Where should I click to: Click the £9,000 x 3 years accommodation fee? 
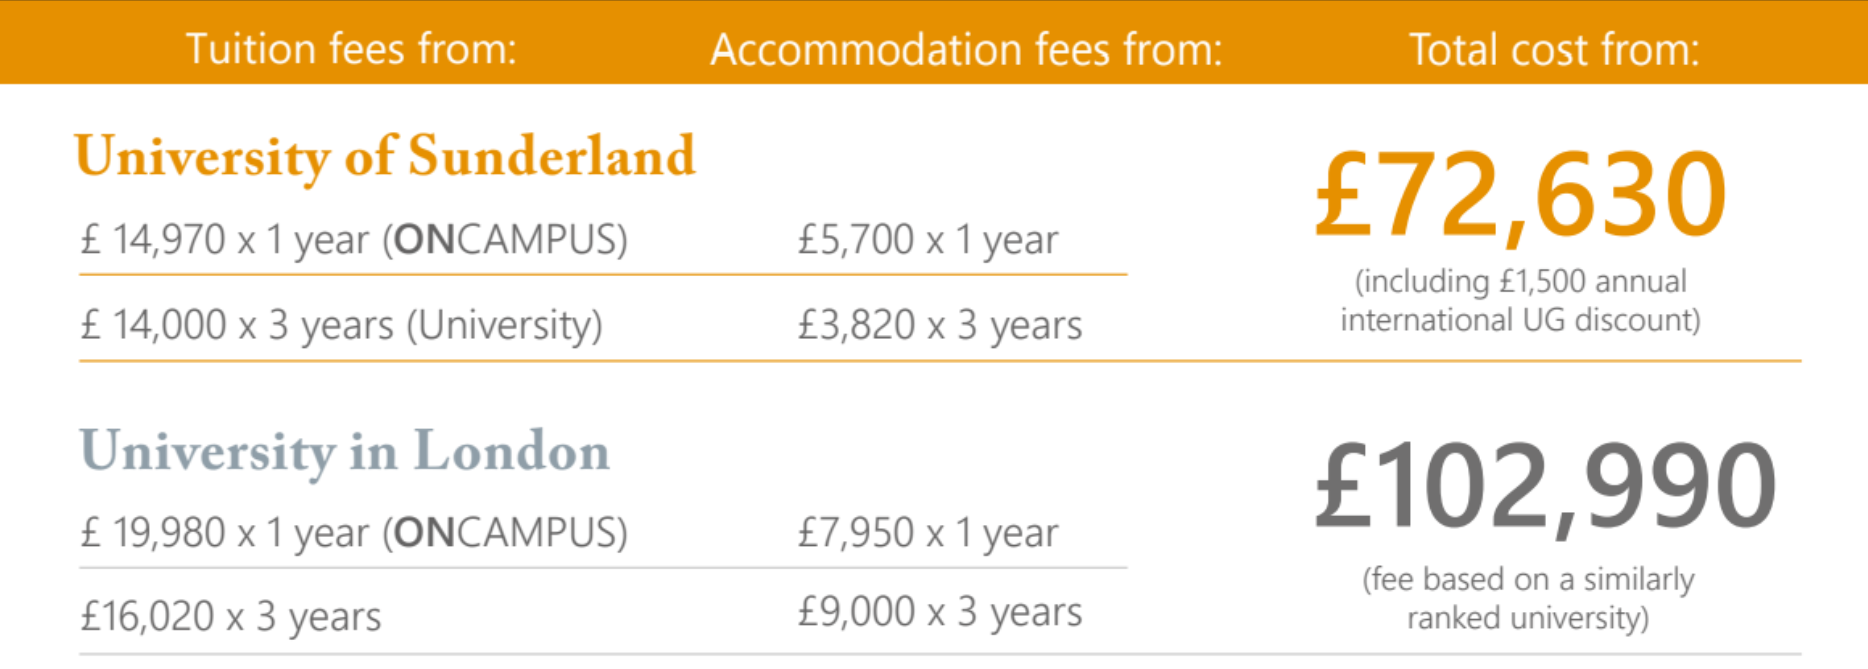(x=939, y=611)
